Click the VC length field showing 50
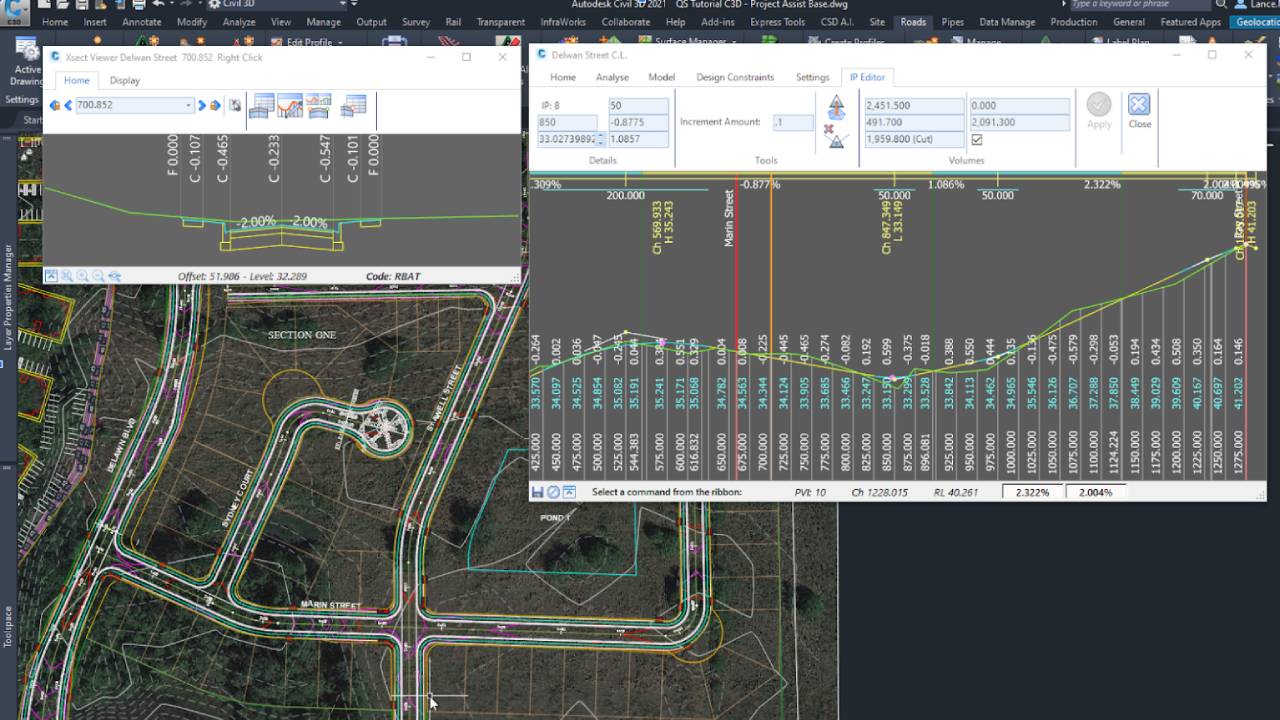 (638, 105)
